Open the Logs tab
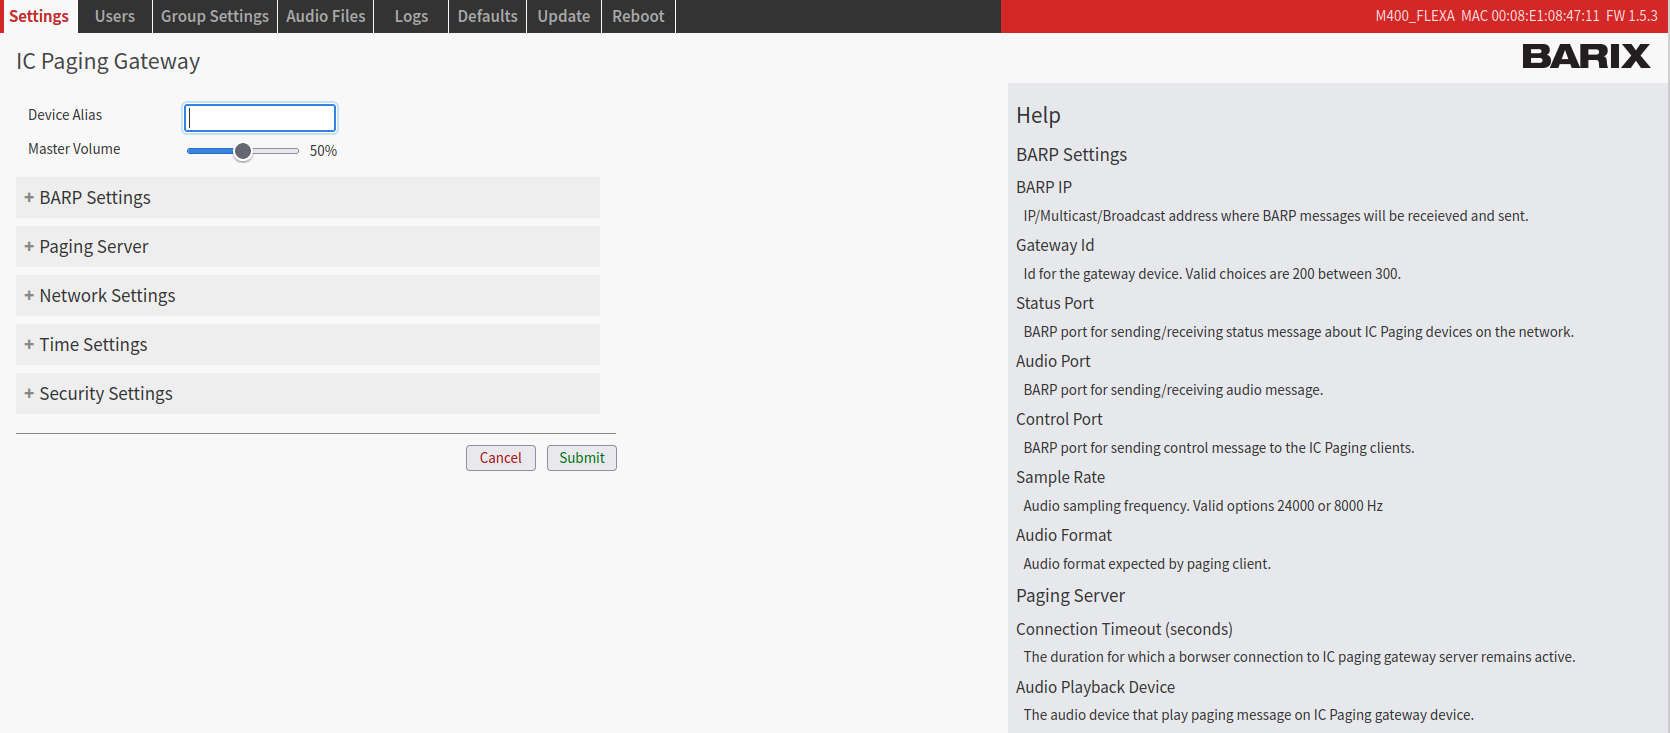 pyautogui.click(x=411, y=16)
